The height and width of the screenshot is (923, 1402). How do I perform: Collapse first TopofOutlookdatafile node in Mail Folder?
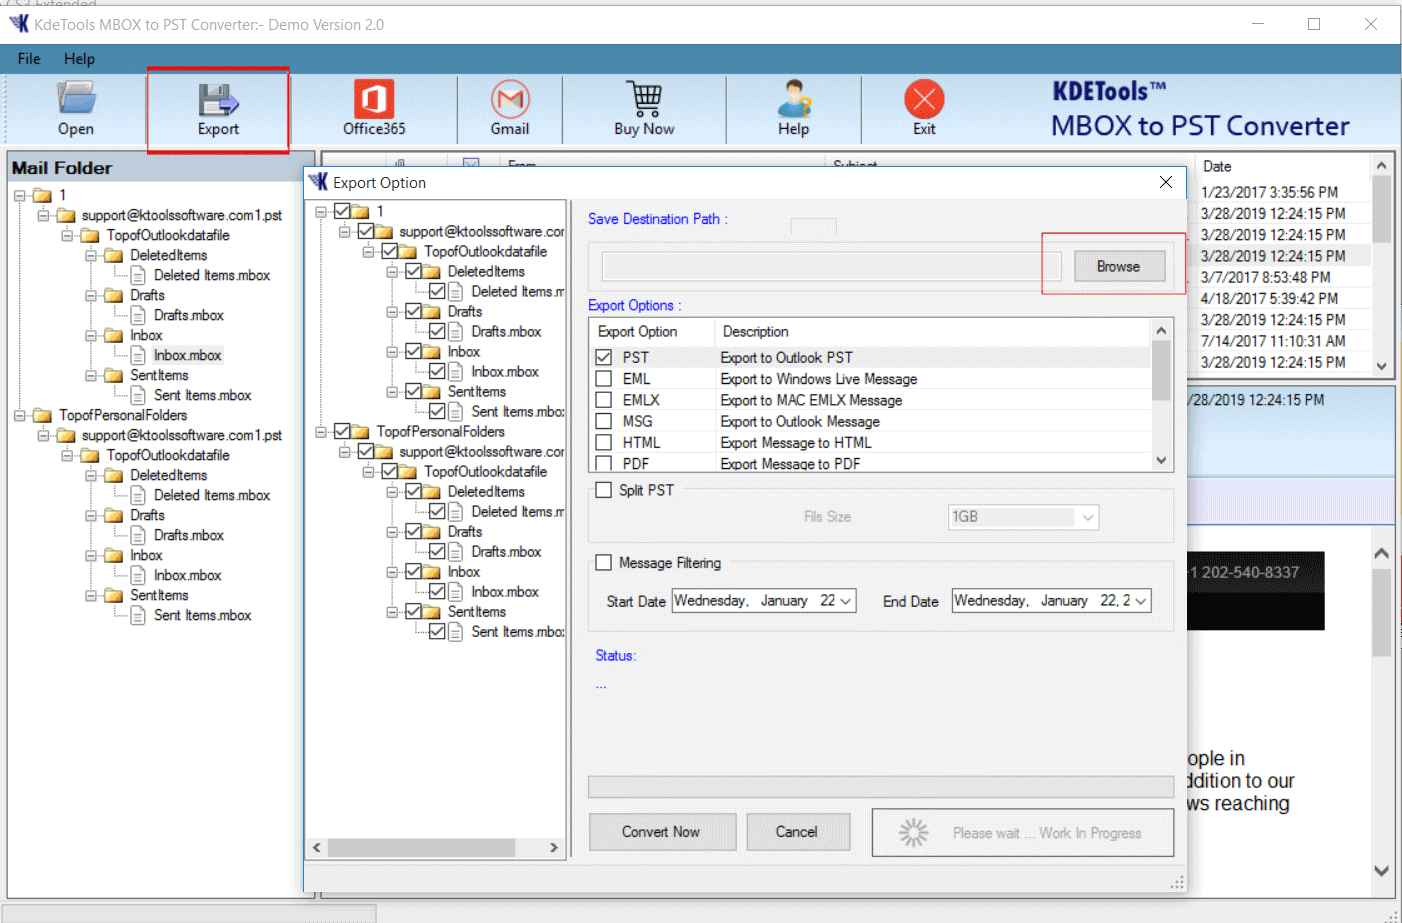click(67, 235)
